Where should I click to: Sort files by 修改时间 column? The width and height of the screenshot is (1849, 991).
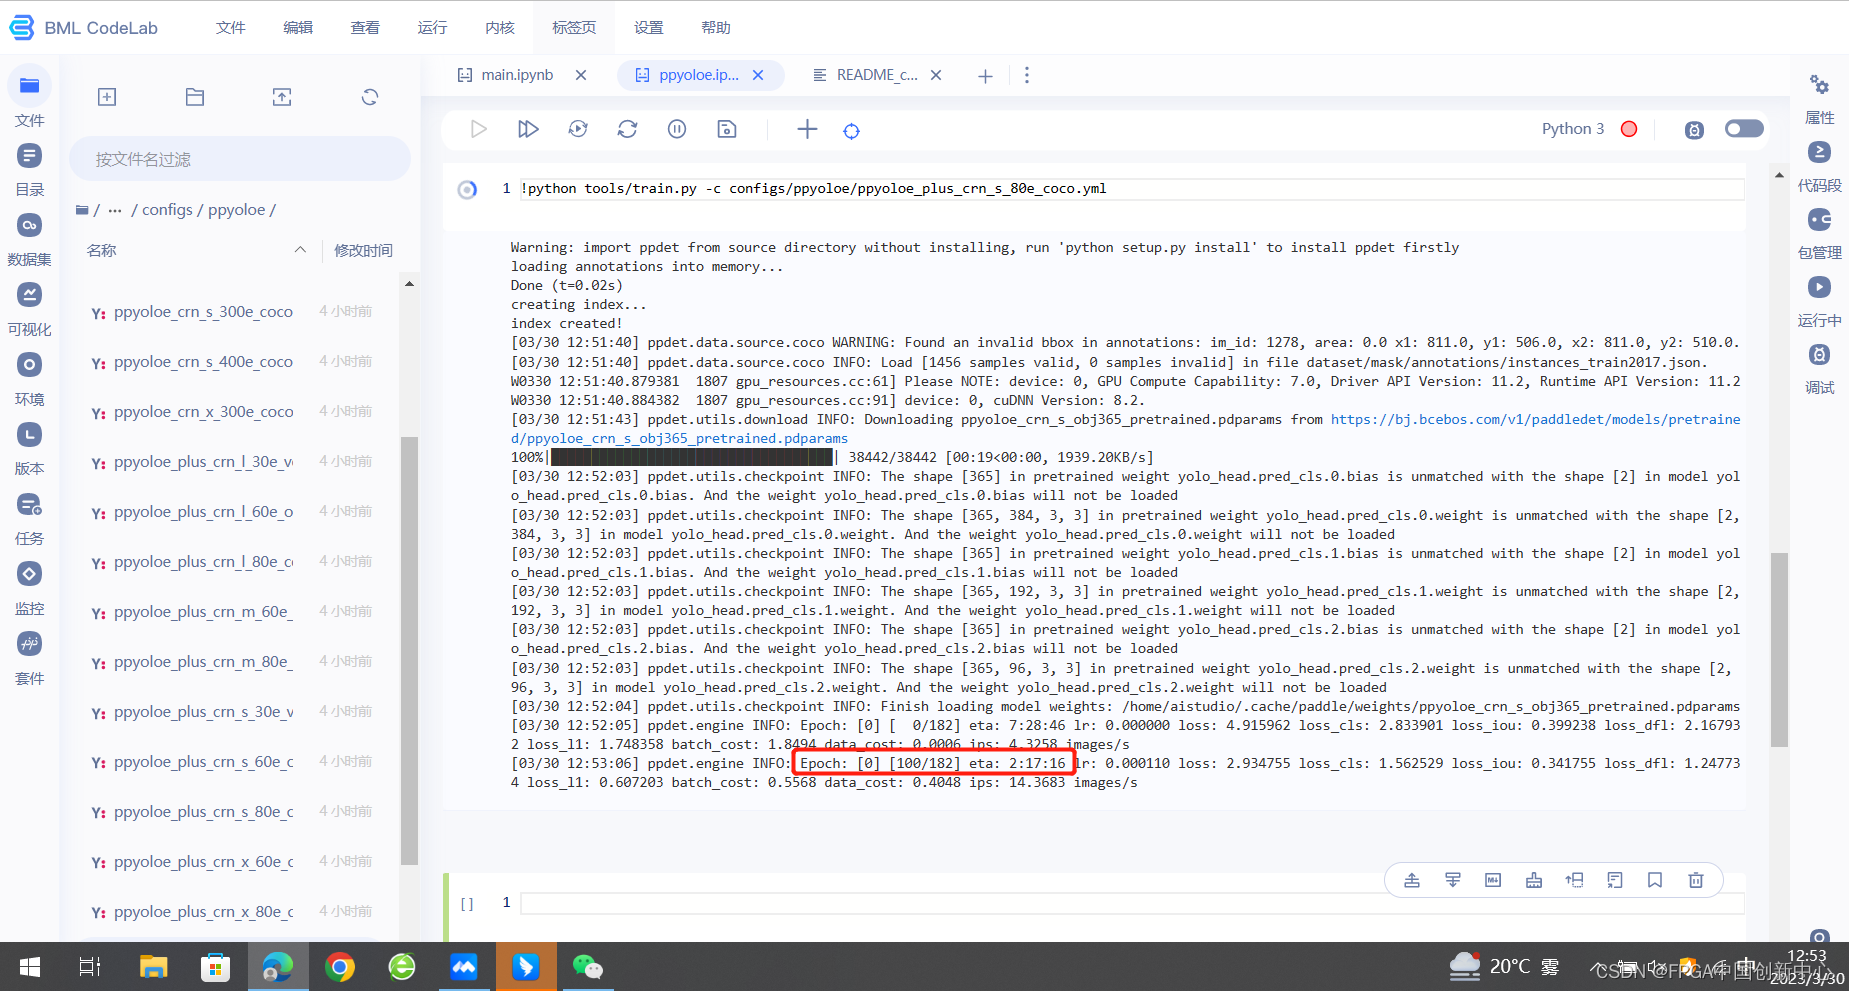[364, 250]
